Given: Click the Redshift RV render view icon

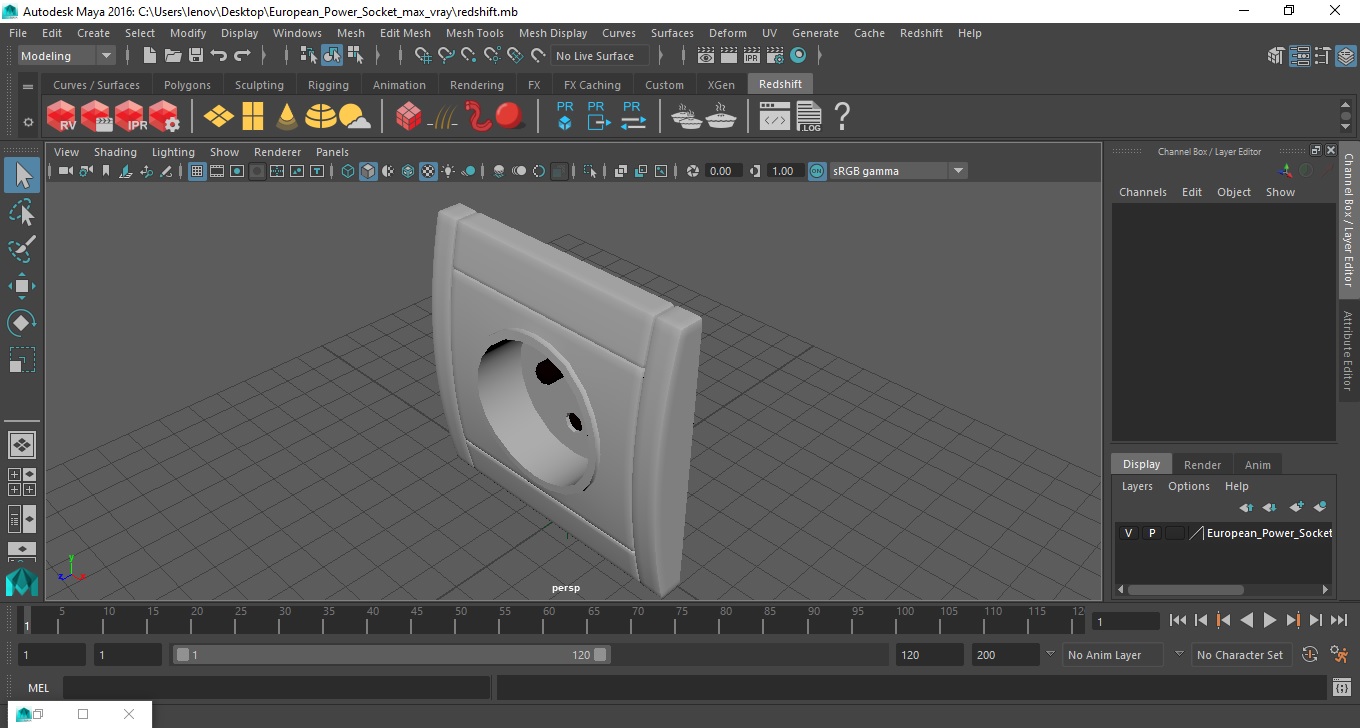Looking at the screenshot, I should [62, 117].
